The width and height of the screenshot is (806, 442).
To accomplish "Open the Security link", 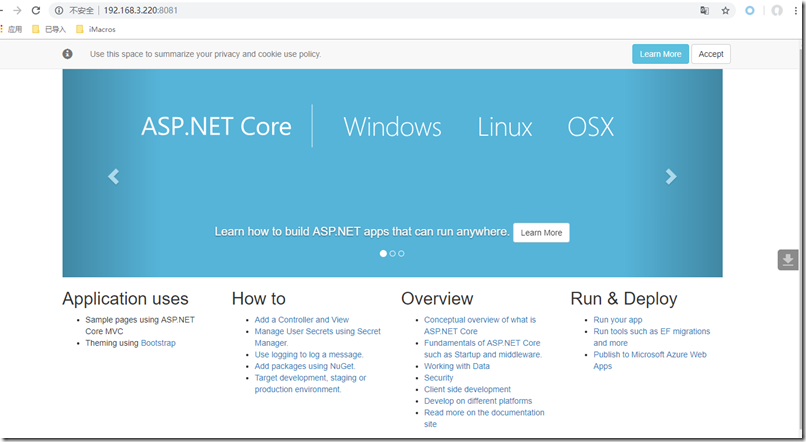I will 438,378.
